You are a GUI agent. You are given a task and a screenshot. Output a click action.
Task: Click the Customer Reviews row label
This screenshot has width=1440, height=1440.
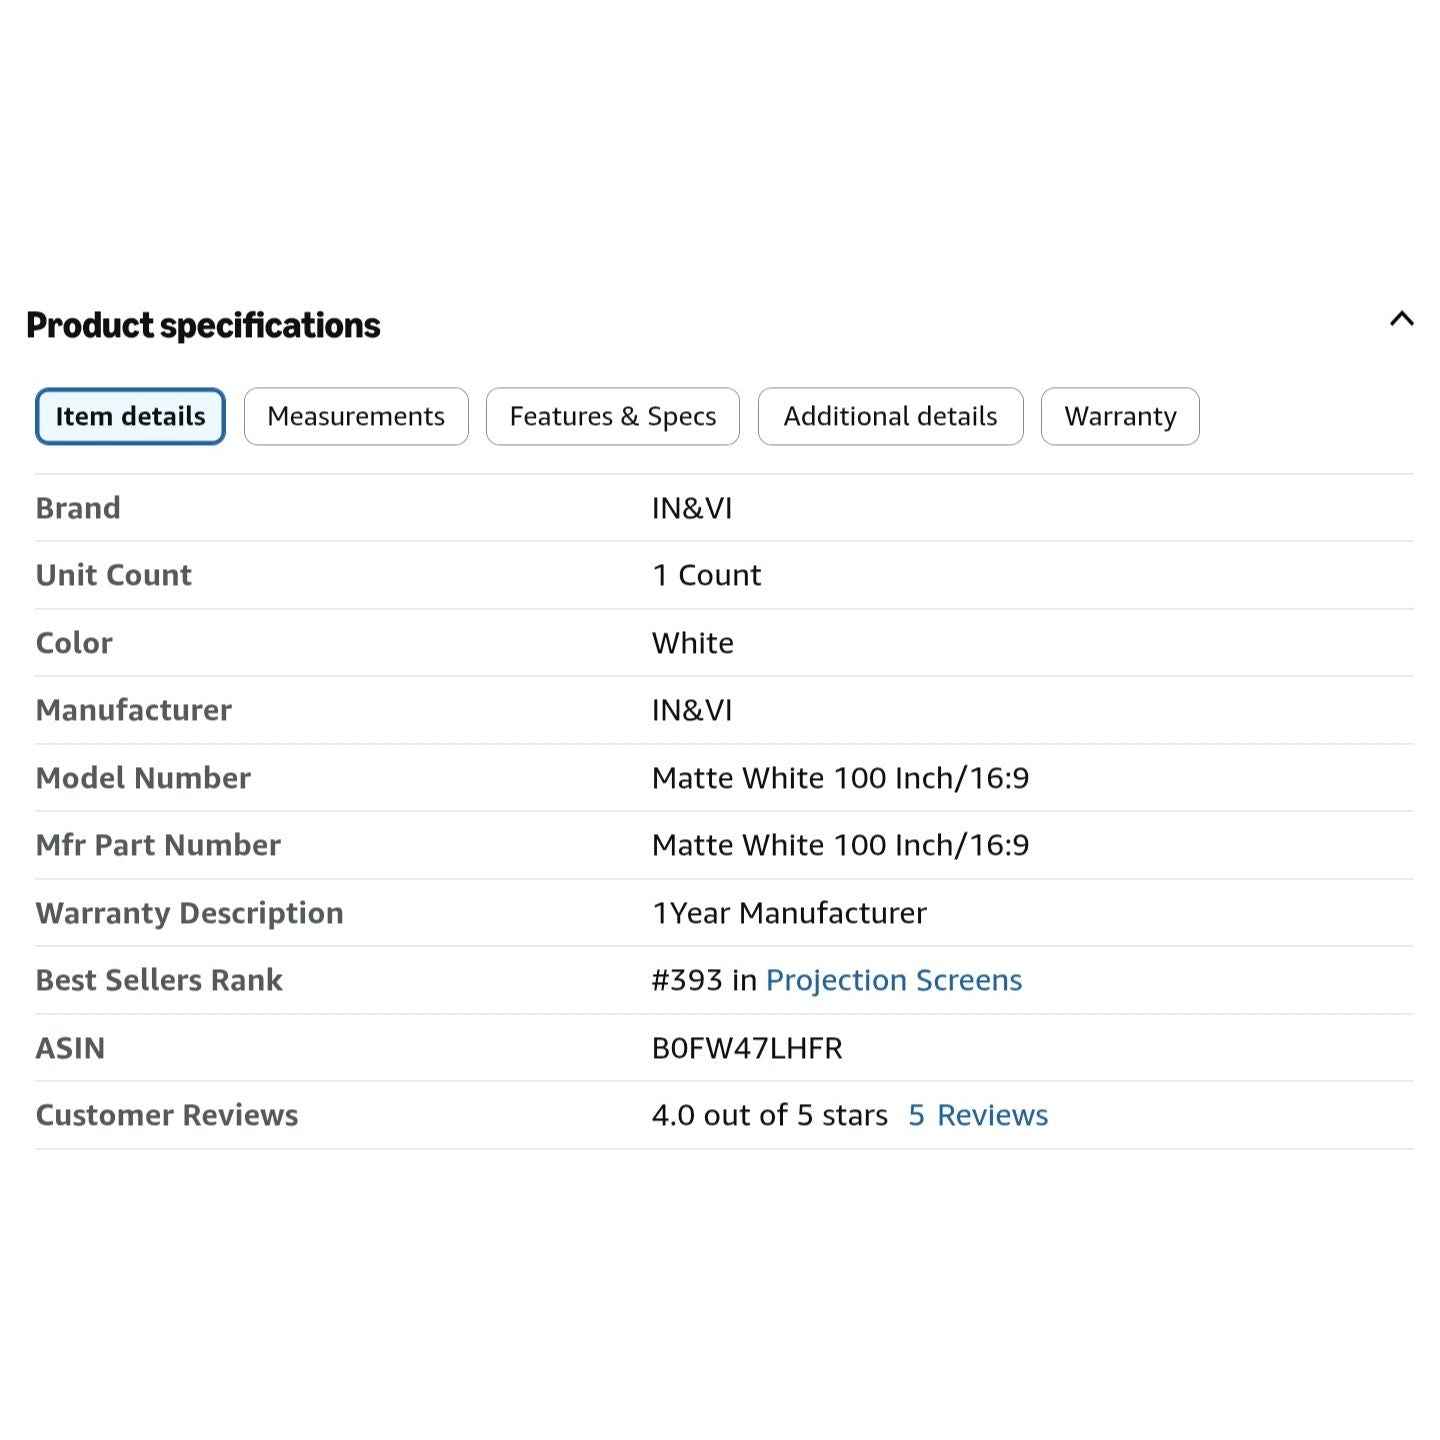167,1115
